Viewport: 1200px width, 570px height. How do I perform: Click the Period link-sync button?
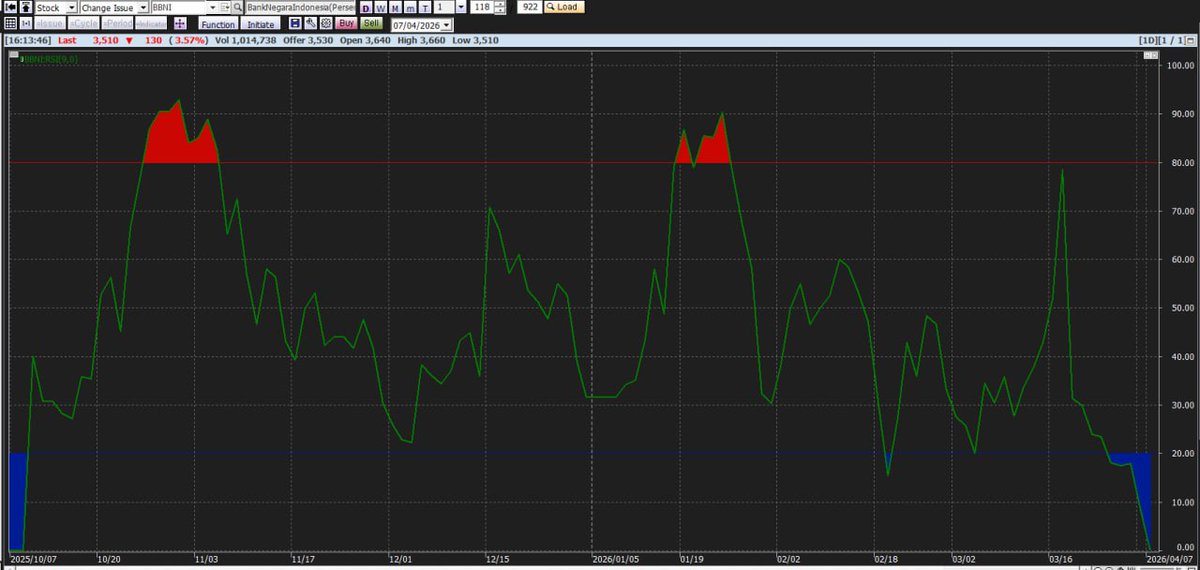pos(116,24)
